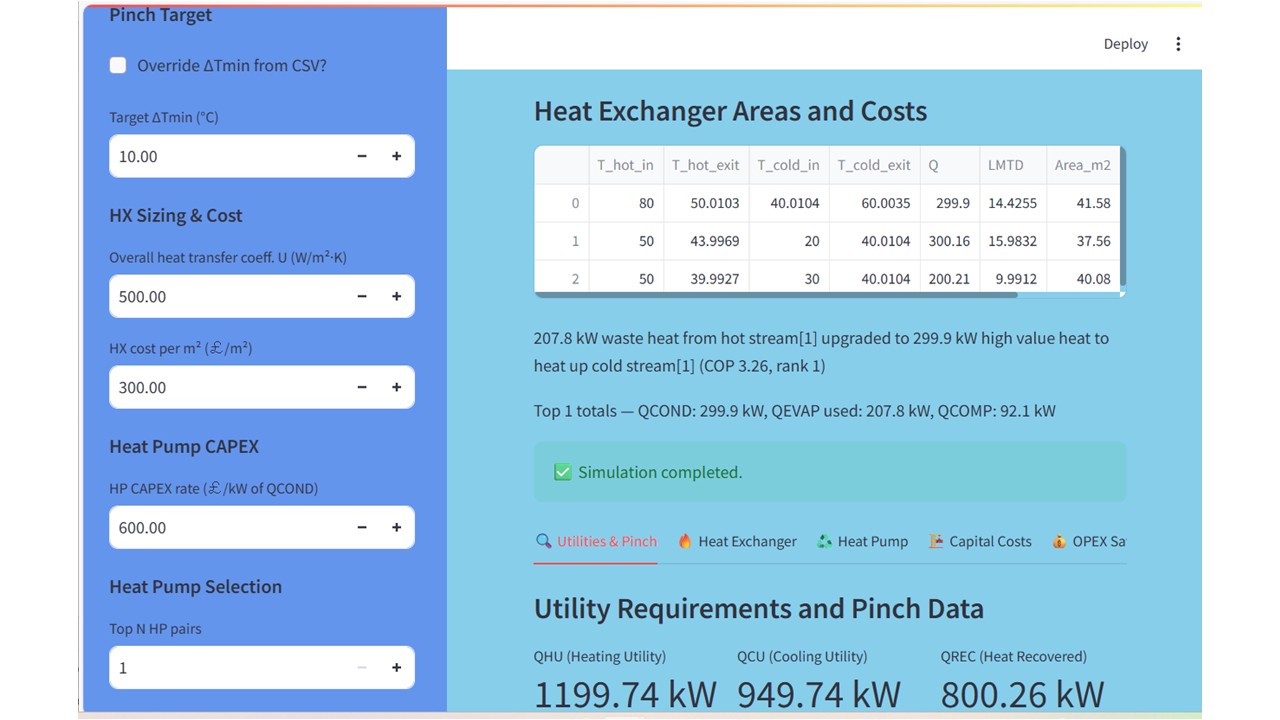Switch to the Heat Exchanger tab
This screenshot has width=1280, height=720.
[x=737, y=541]
